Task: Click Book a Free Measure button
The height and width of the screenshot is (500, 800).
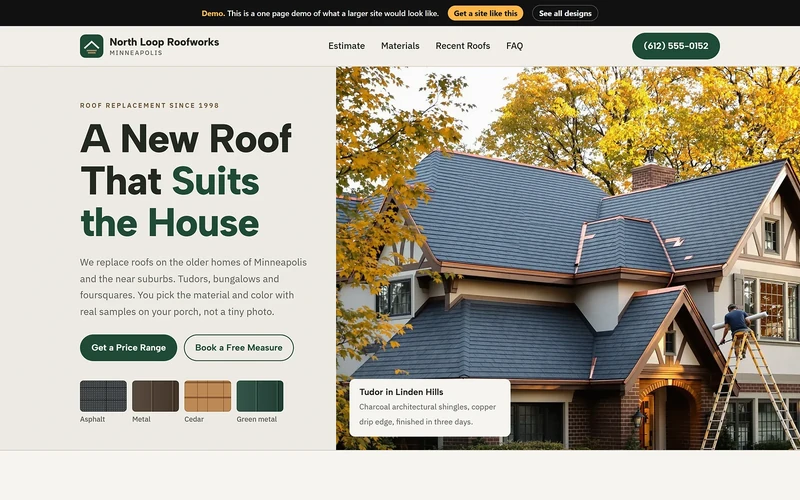Action: point(239,347)
